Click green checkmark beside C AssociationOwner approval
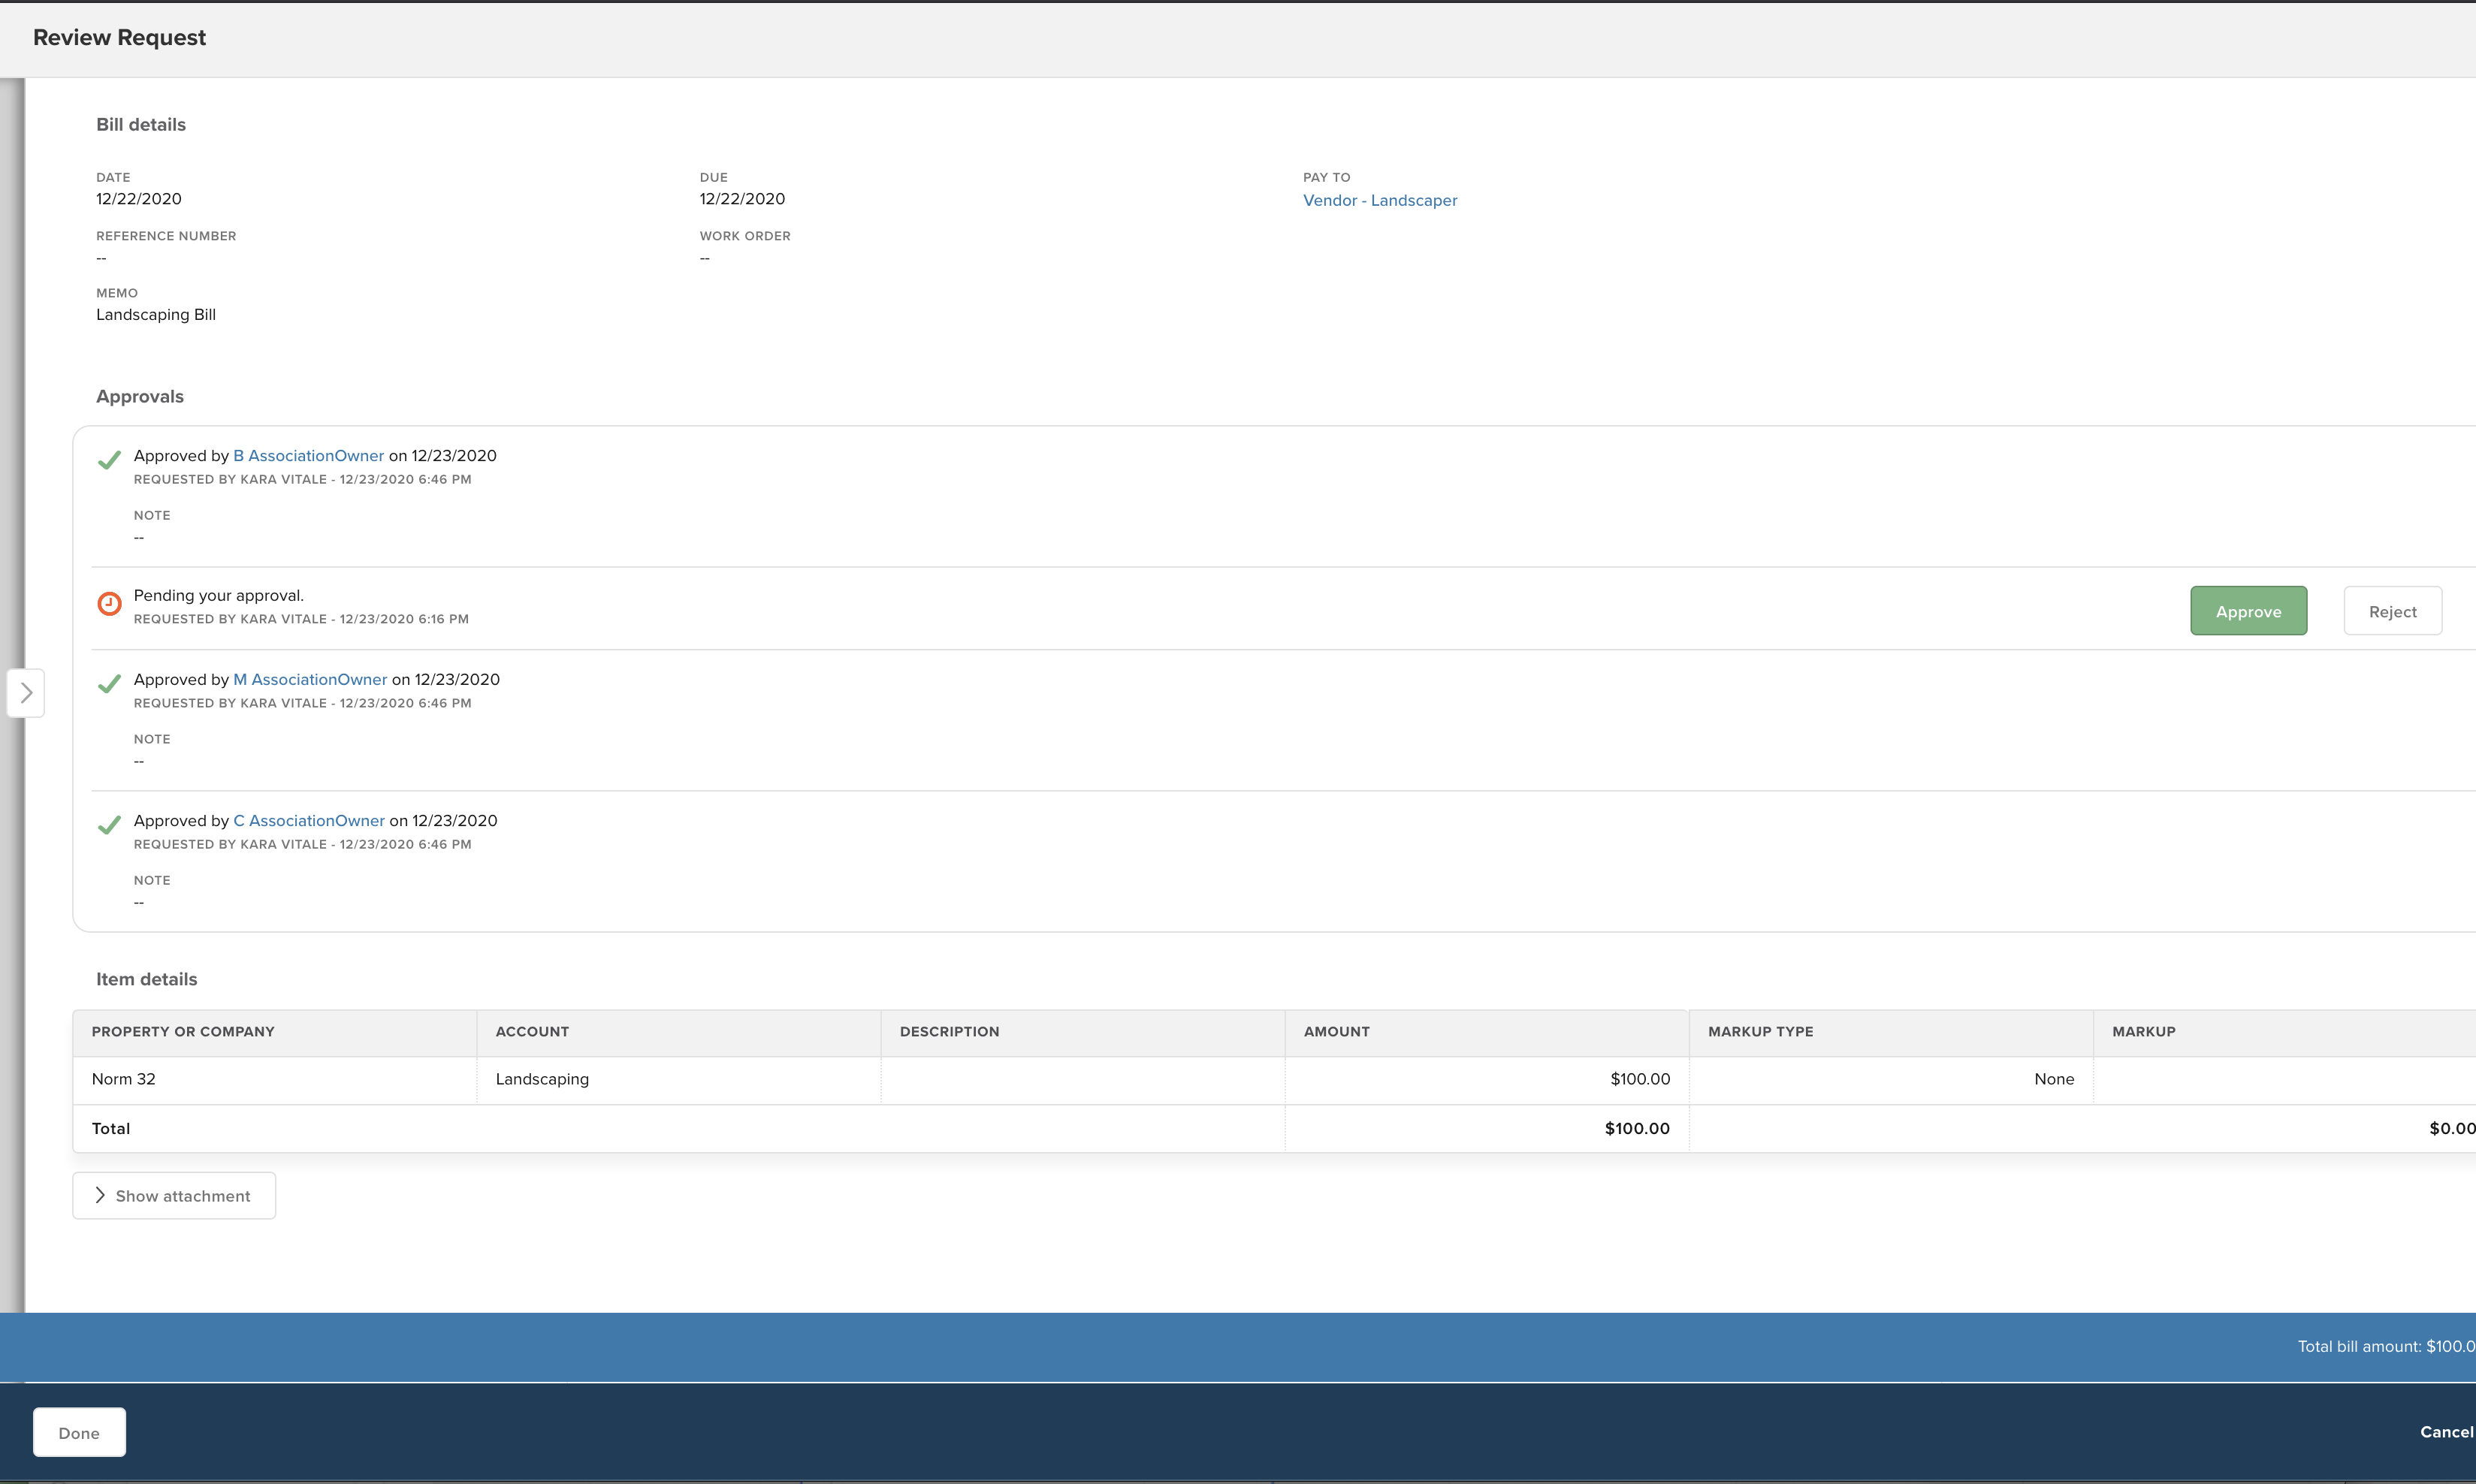This screenshot has width=2476, height=1484. pos(109,824)
